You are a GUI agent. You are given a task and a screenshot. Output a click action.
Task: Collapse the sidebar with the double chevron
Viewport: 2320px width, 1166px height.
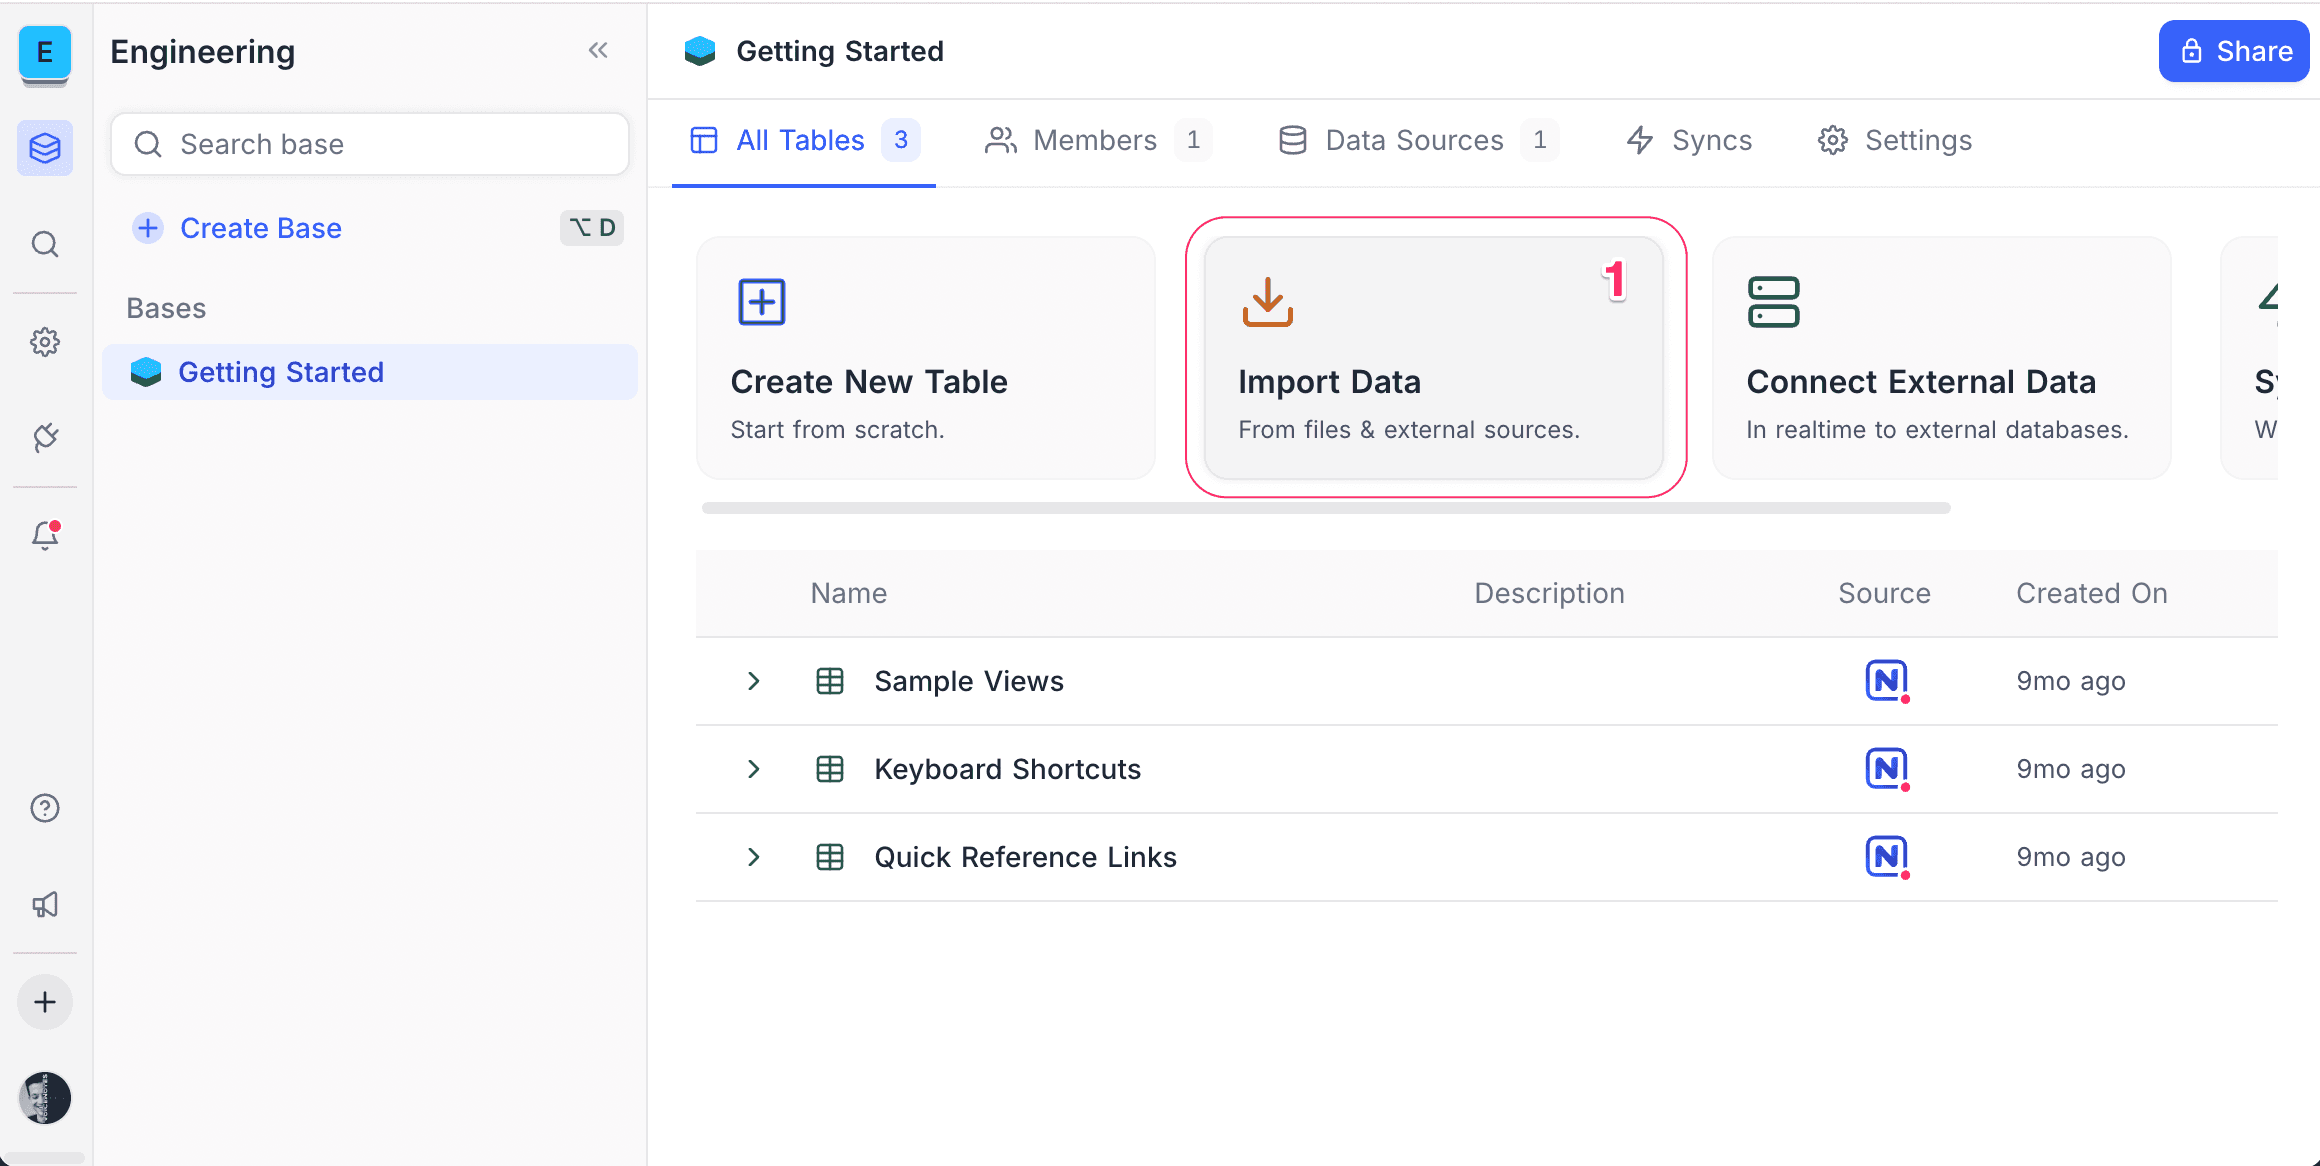coord(598,50)
